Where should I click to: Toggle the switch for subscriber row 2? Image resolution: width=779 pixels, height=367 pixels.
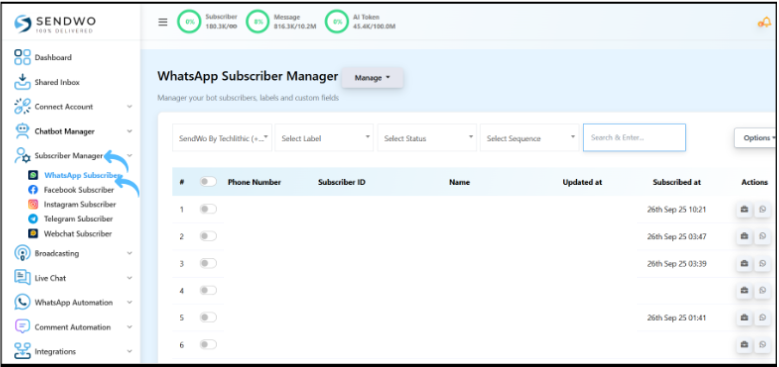pos(208,236)
